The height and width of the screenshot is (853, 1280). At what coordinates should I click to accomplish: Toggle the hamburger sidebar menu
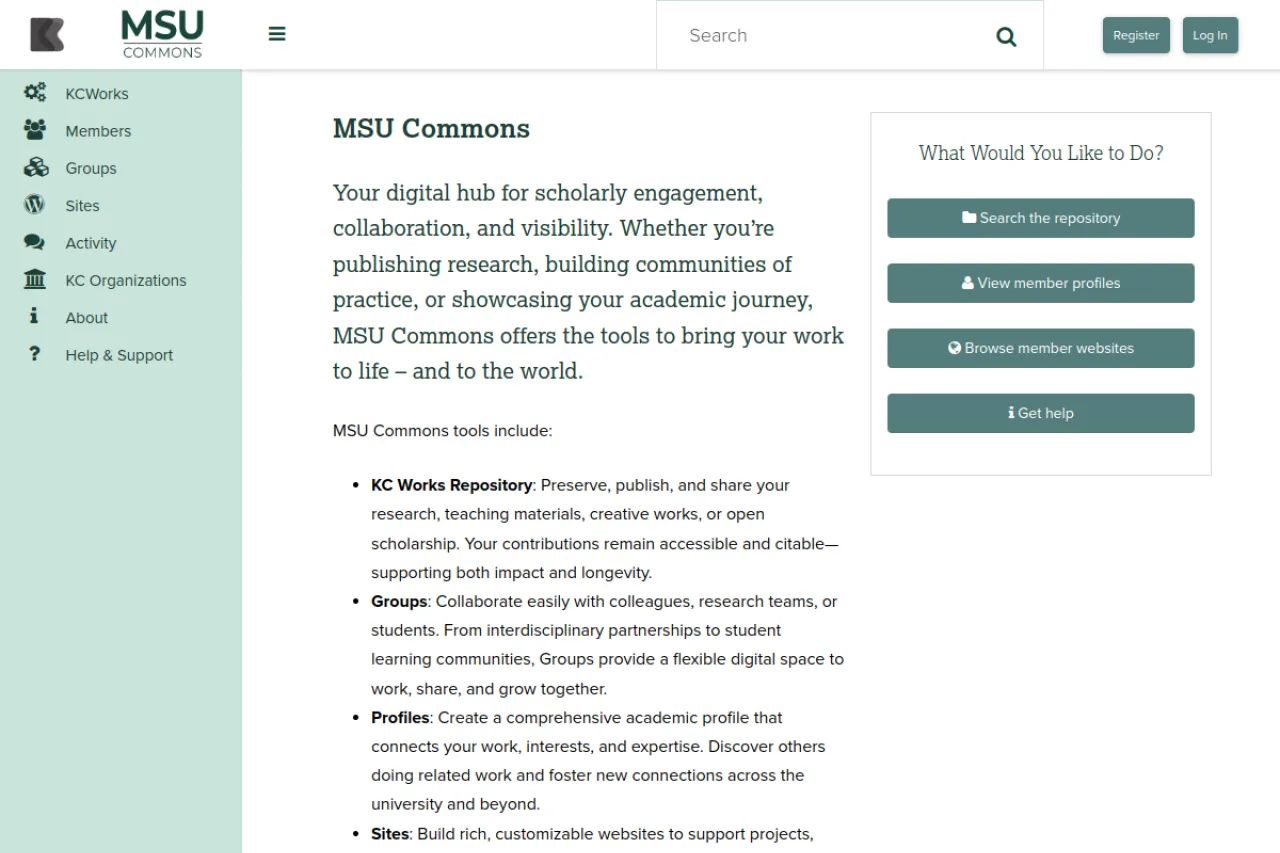coord(277,34)
